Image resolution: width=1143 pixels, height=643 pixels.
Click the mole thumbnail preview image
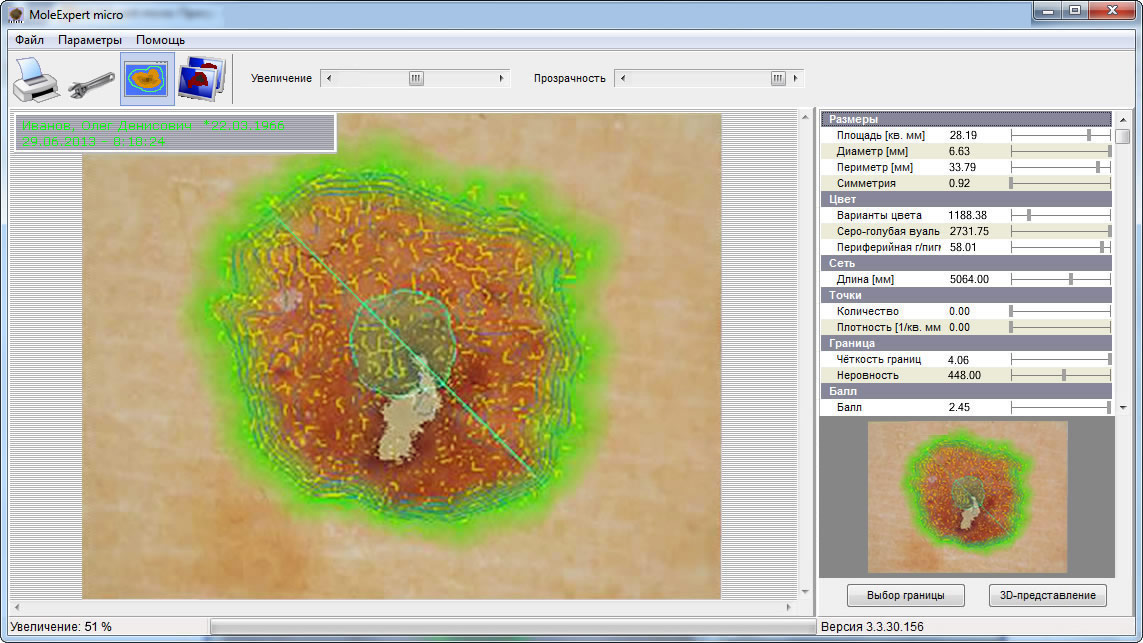967,496
